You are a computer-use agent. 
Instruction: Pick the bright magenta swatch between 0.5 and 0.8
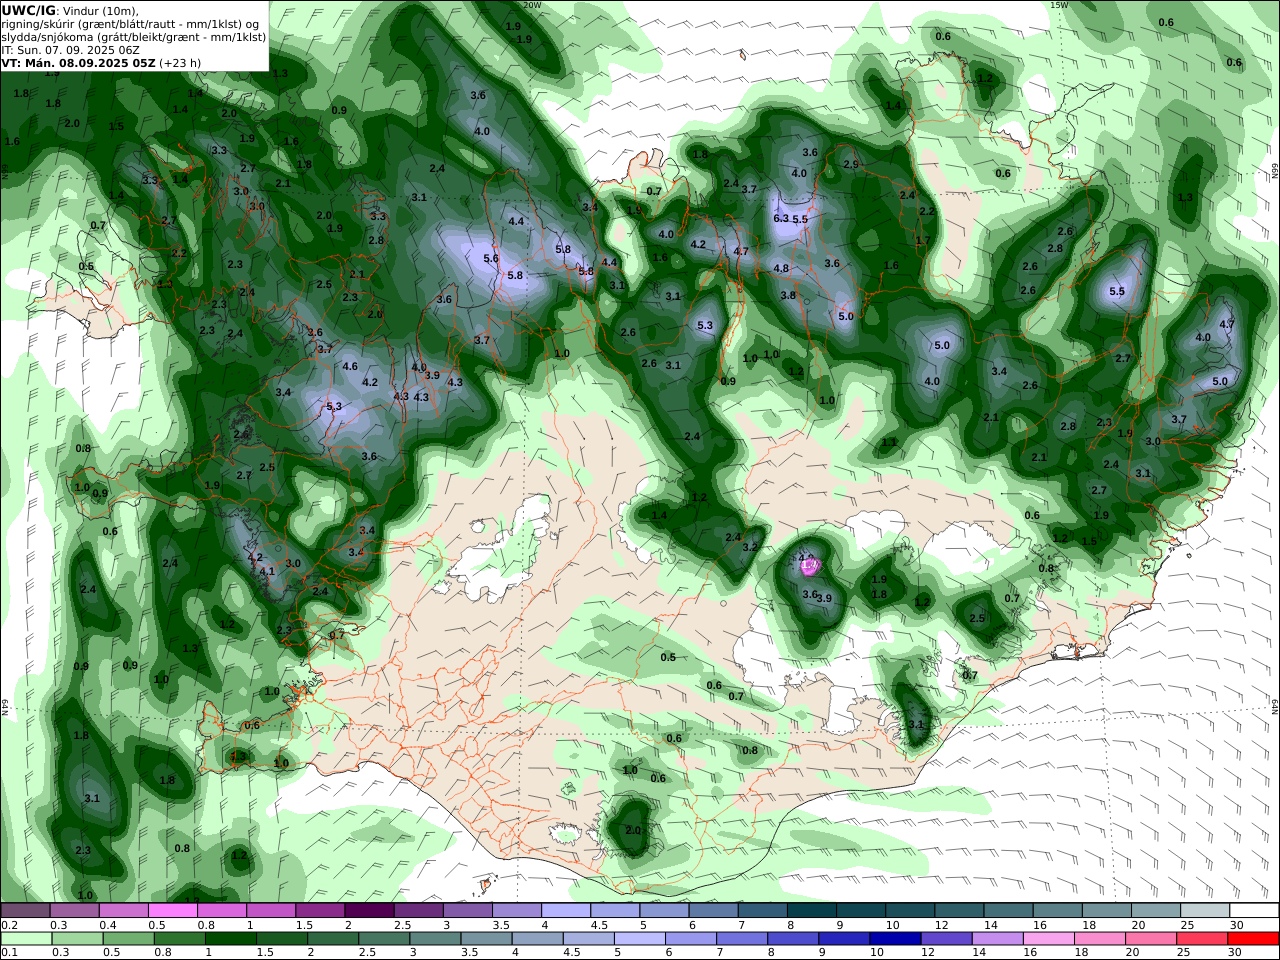172,911
